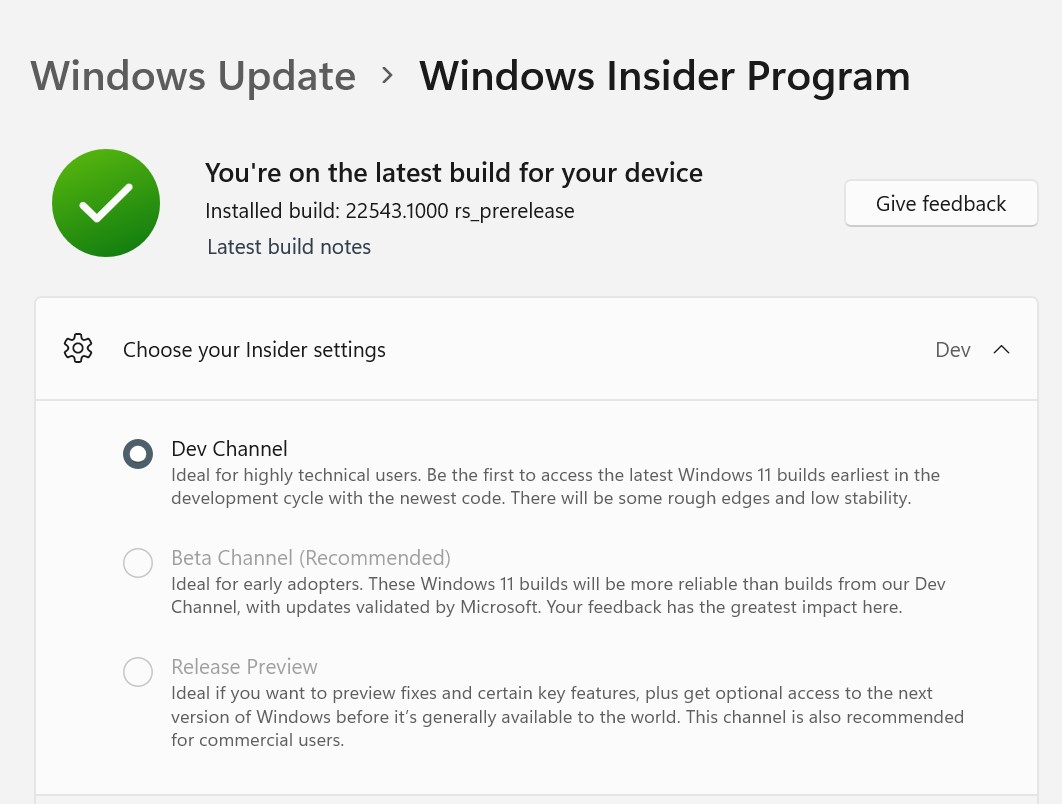This screenshot has width=1062, height=804.
Task: Navigate back to Windows Update
Action: point(192,74)
